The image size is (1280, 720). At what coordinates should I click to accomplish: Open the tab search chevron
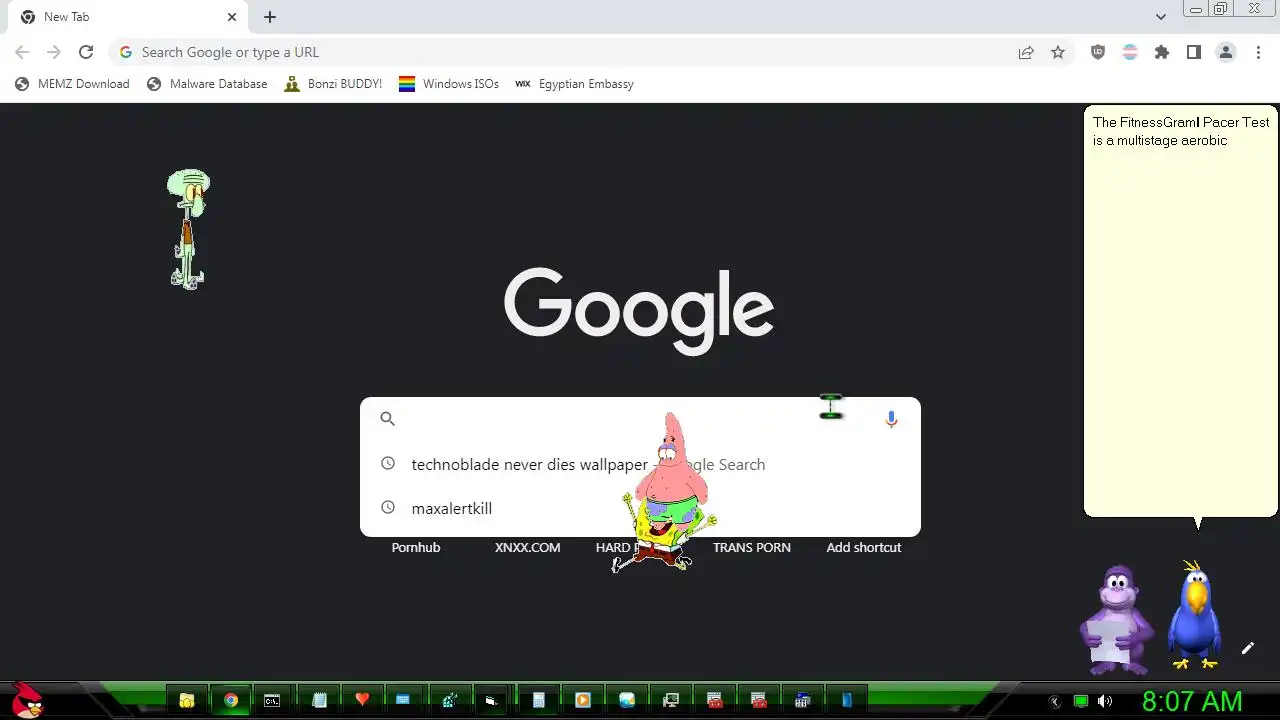click(x=1160, y=17)
